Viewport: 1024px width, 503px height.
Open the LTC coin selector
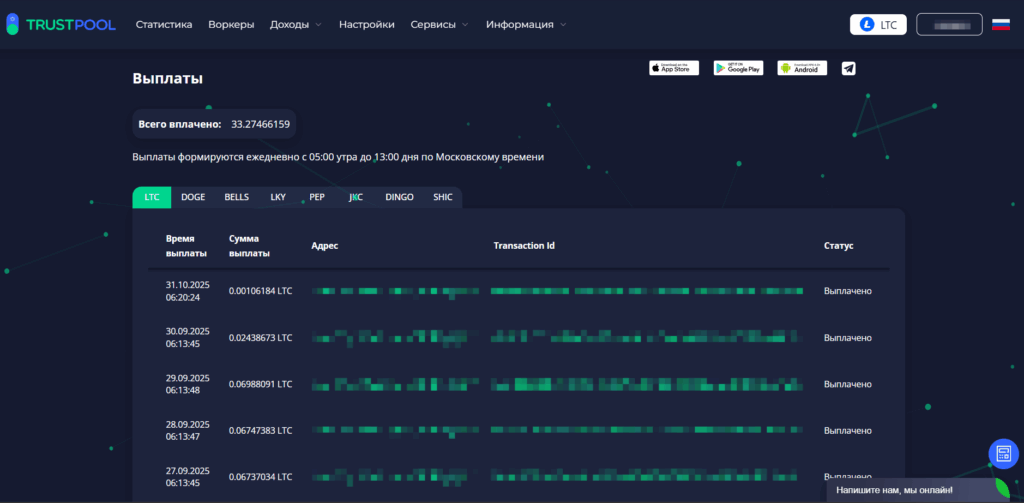click(878, 24)
